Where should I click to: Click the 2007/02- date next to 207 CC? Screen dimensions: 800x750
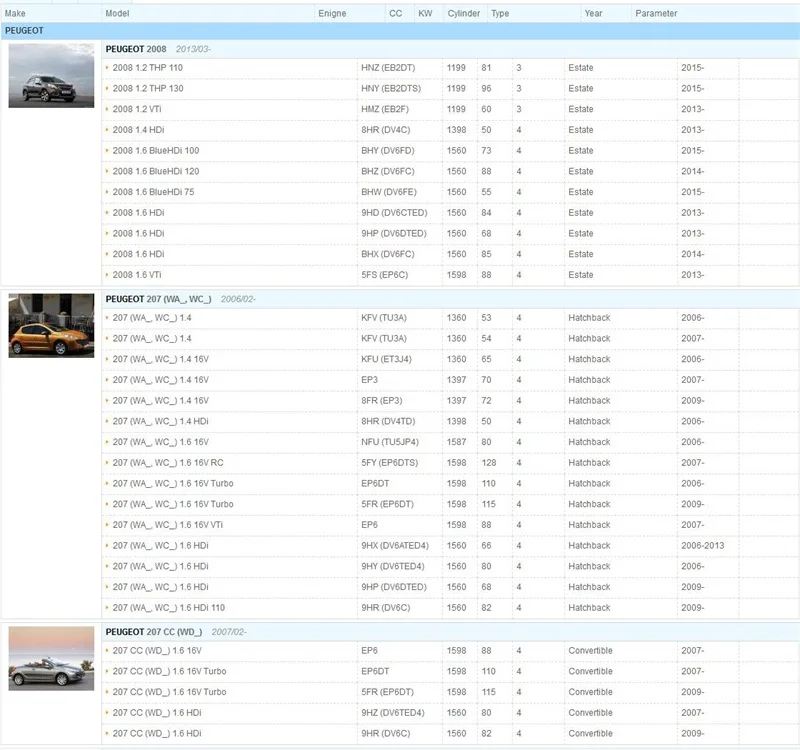coord(229,632)
